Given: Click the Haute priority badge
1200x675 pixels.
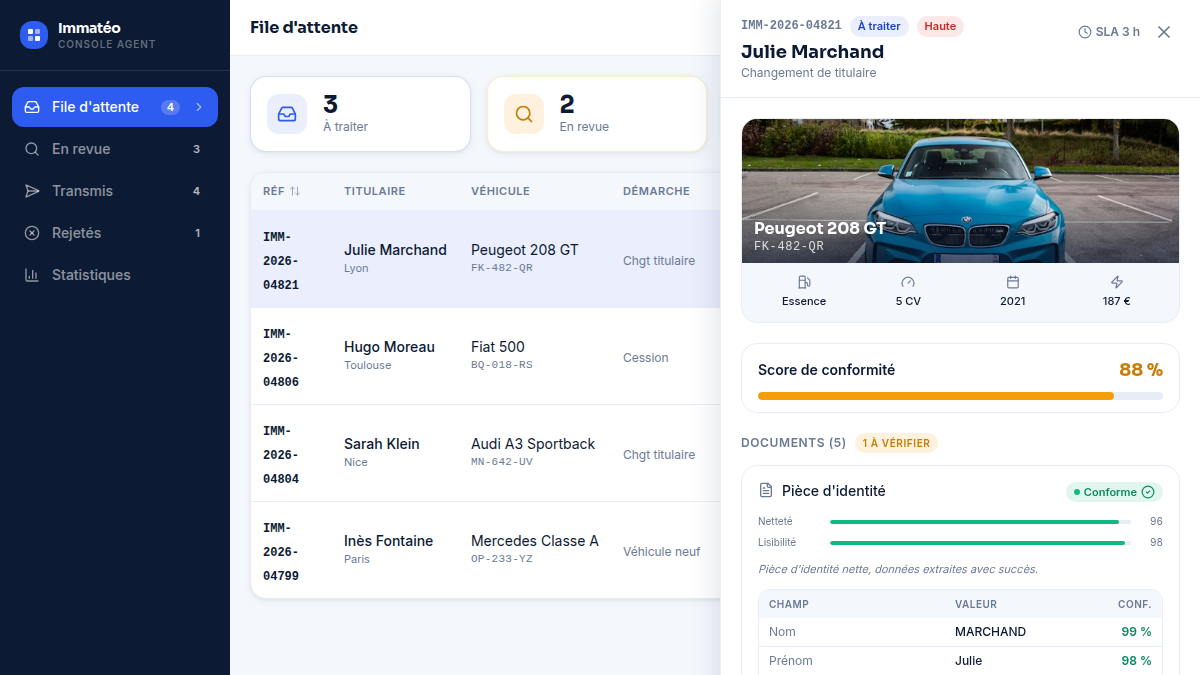Looking at the screenshot, I should click(x=940, y=26).
